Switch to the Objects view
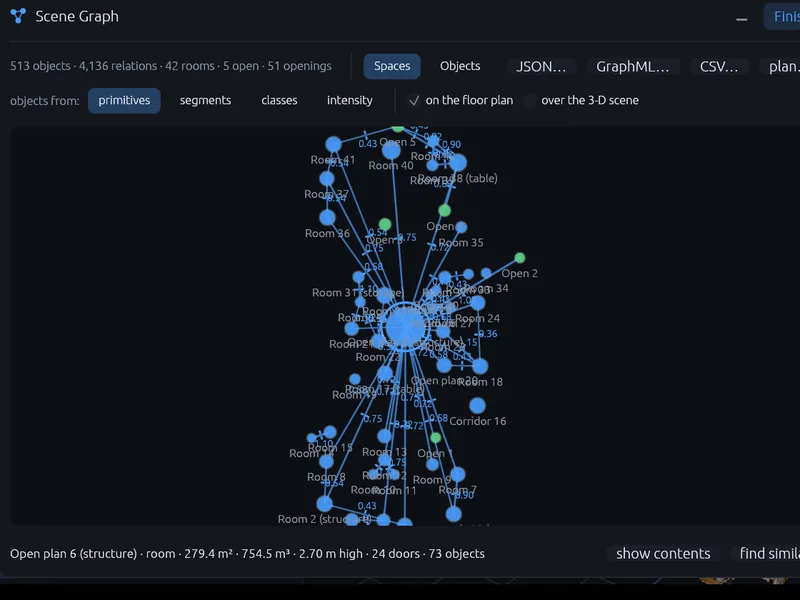 [460, 66]
